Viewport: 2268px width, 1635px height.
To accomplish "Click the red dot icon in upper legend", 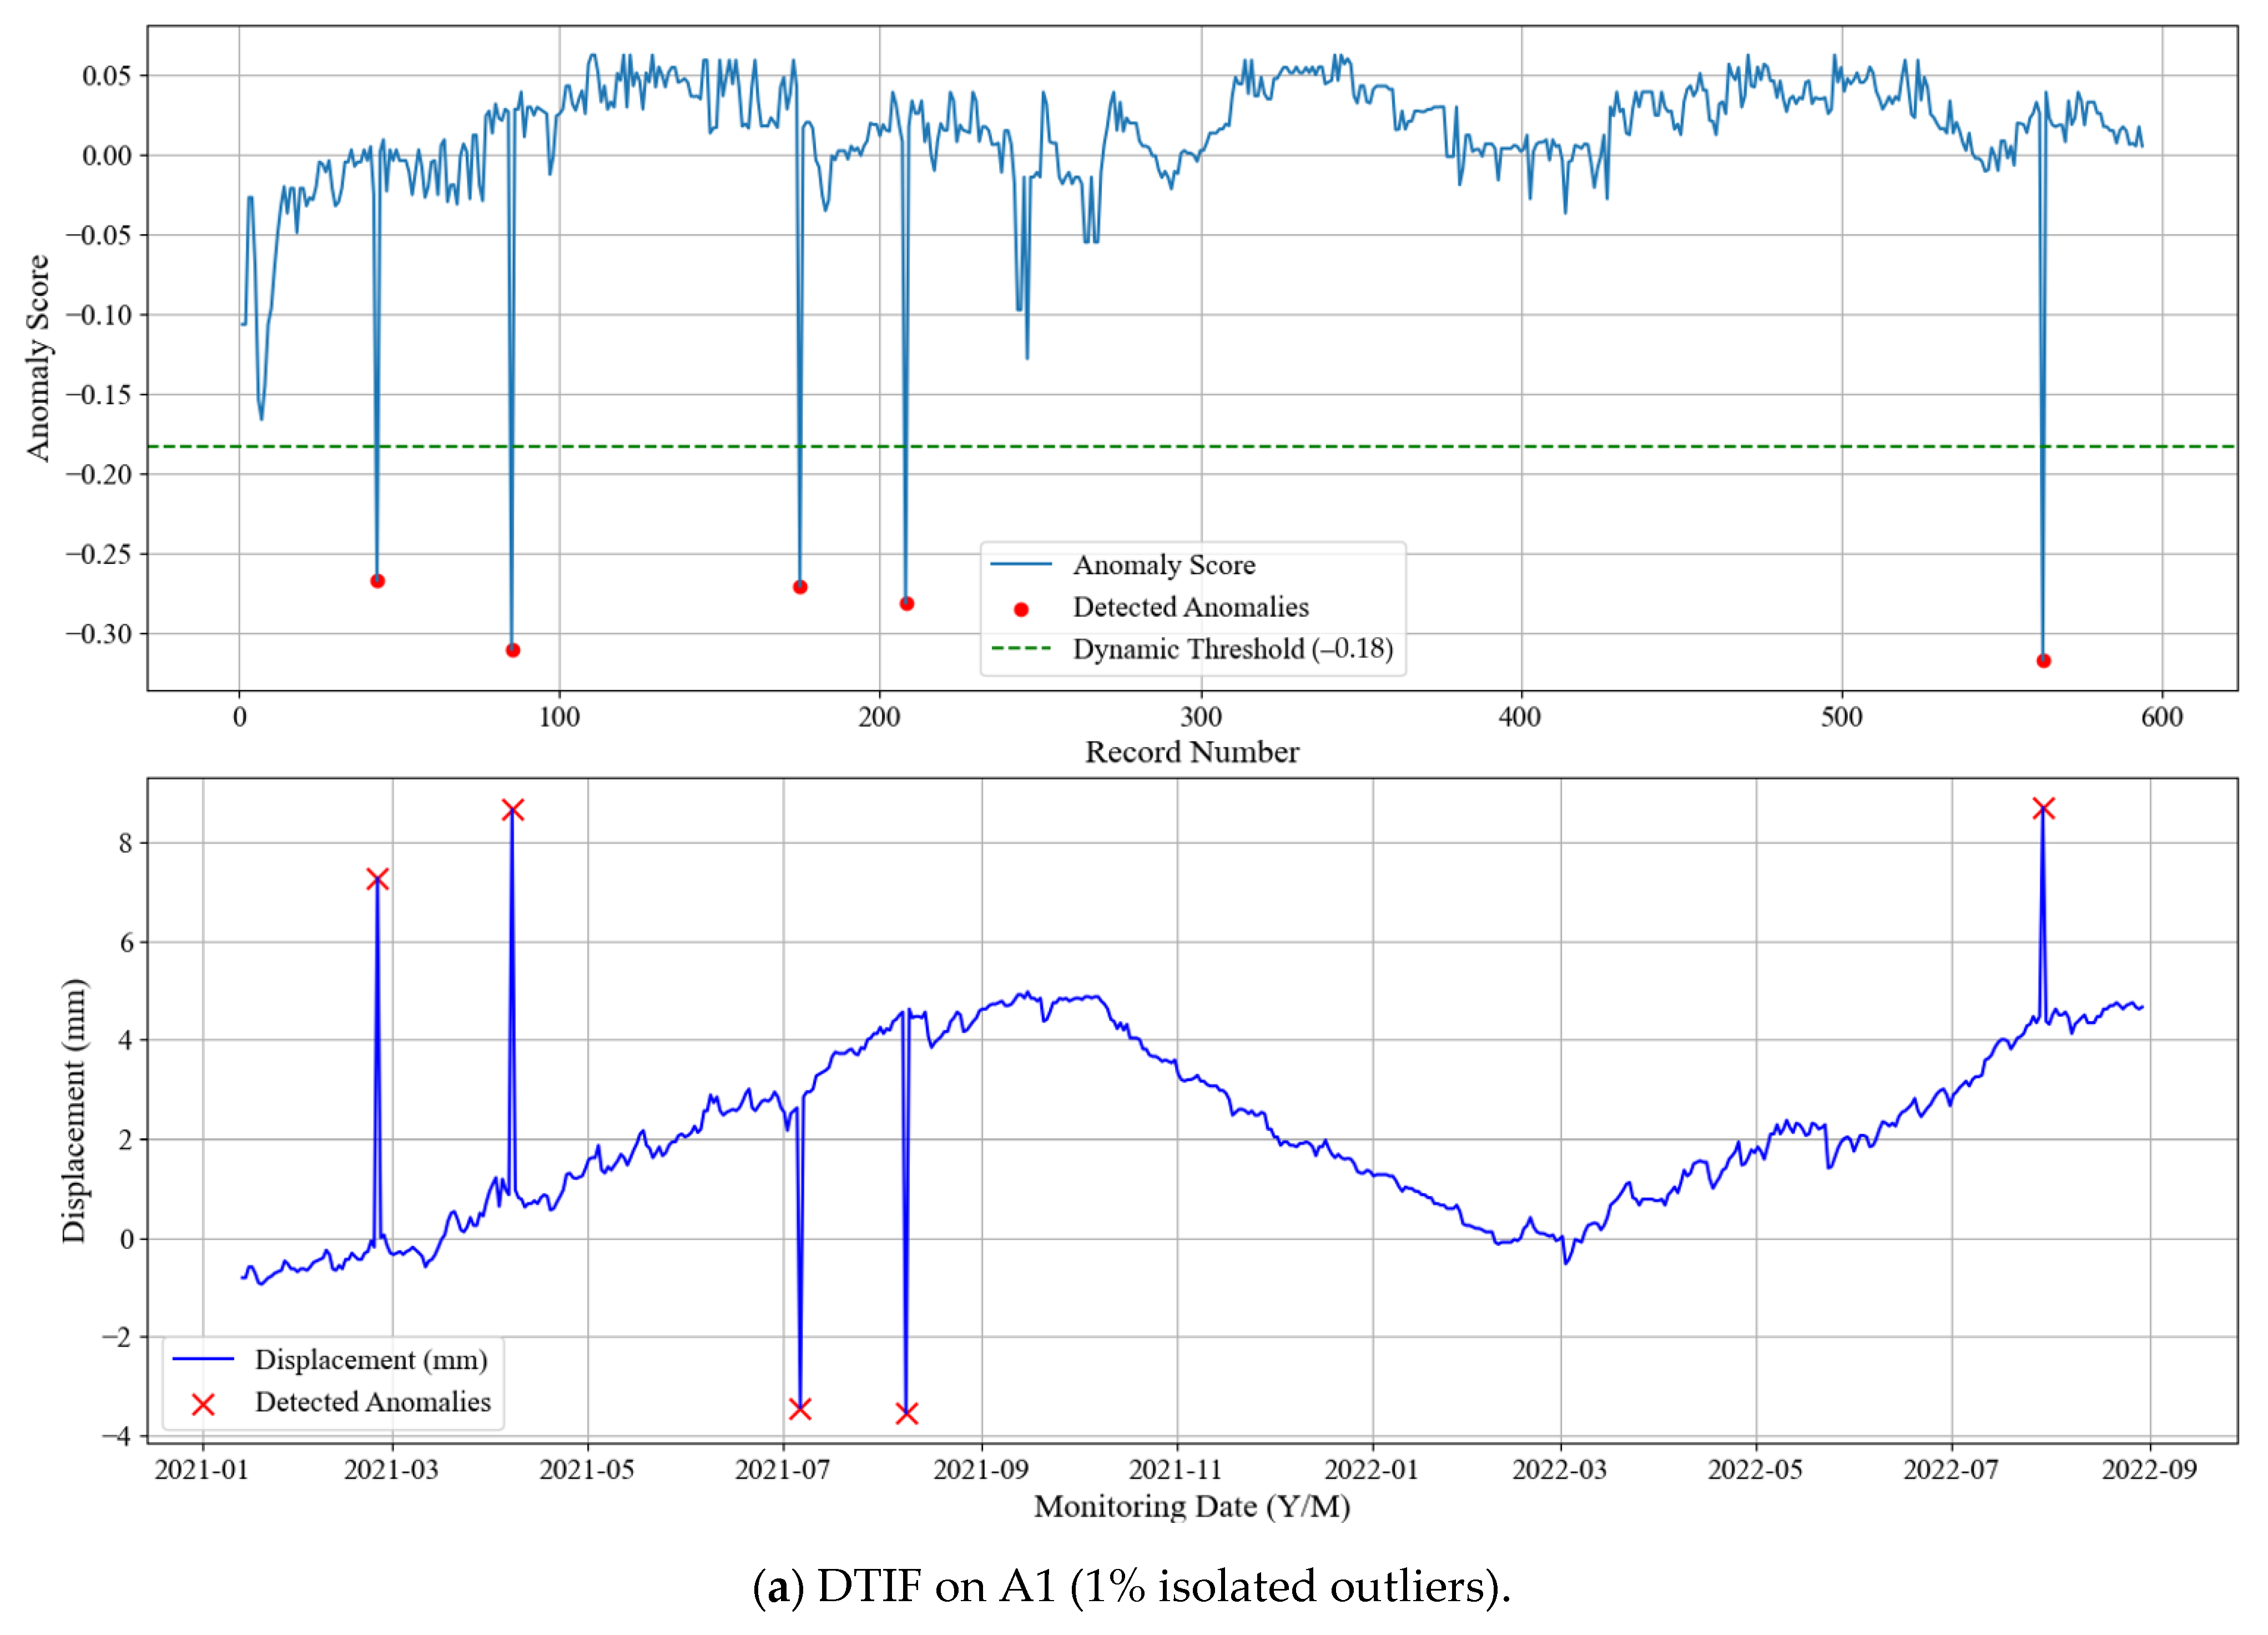I will (1021, 609).
